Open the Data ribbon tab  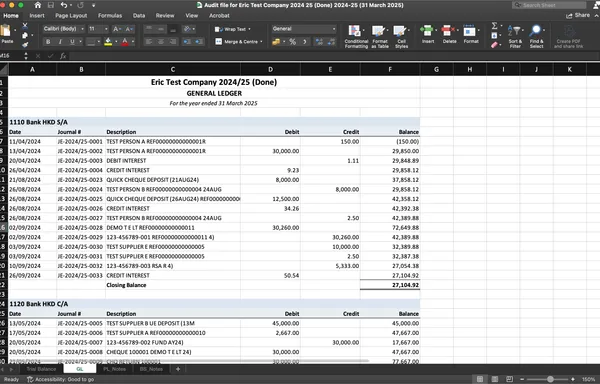click(139, 16)
